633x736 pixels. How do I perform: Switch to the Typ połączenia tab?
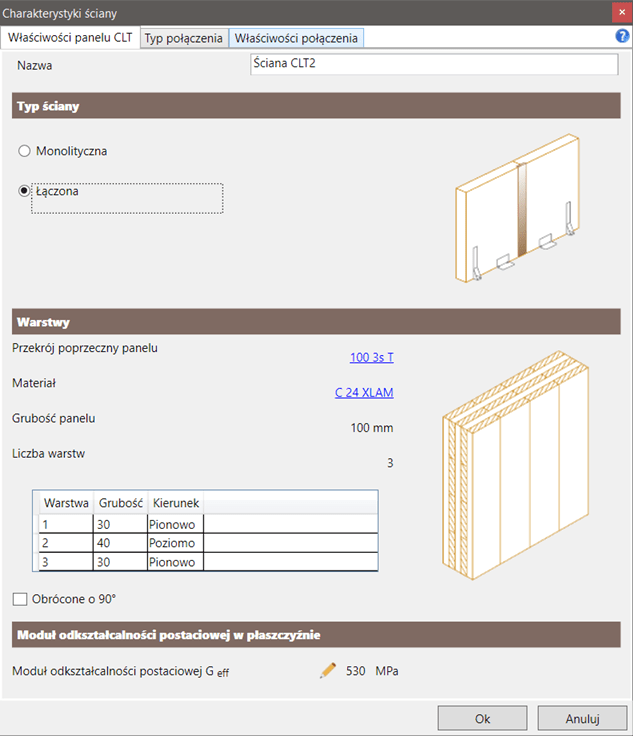[184, 38]
